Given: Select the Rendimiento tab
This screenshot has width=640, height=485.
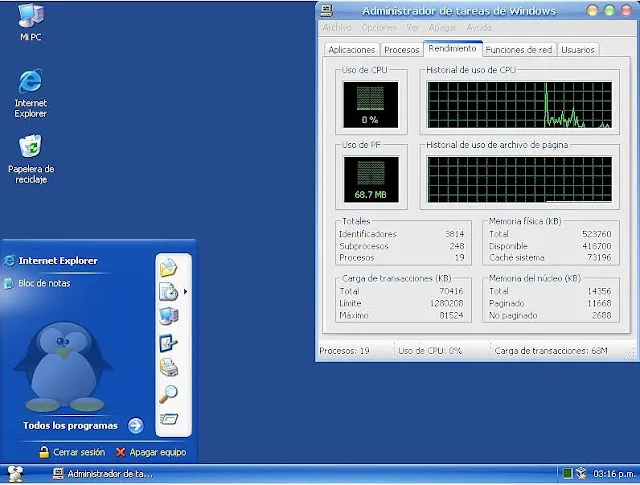Looking at the screenshot, I should (453, 48).
